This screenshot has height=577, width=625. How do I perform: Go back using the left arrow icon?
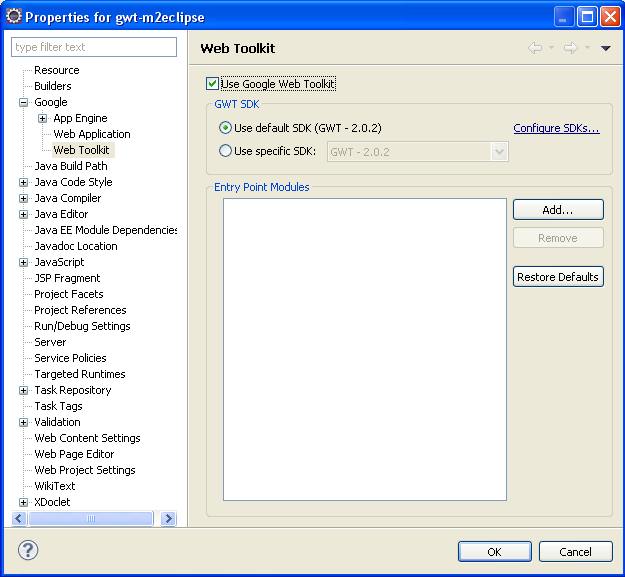tap(535, 48)
